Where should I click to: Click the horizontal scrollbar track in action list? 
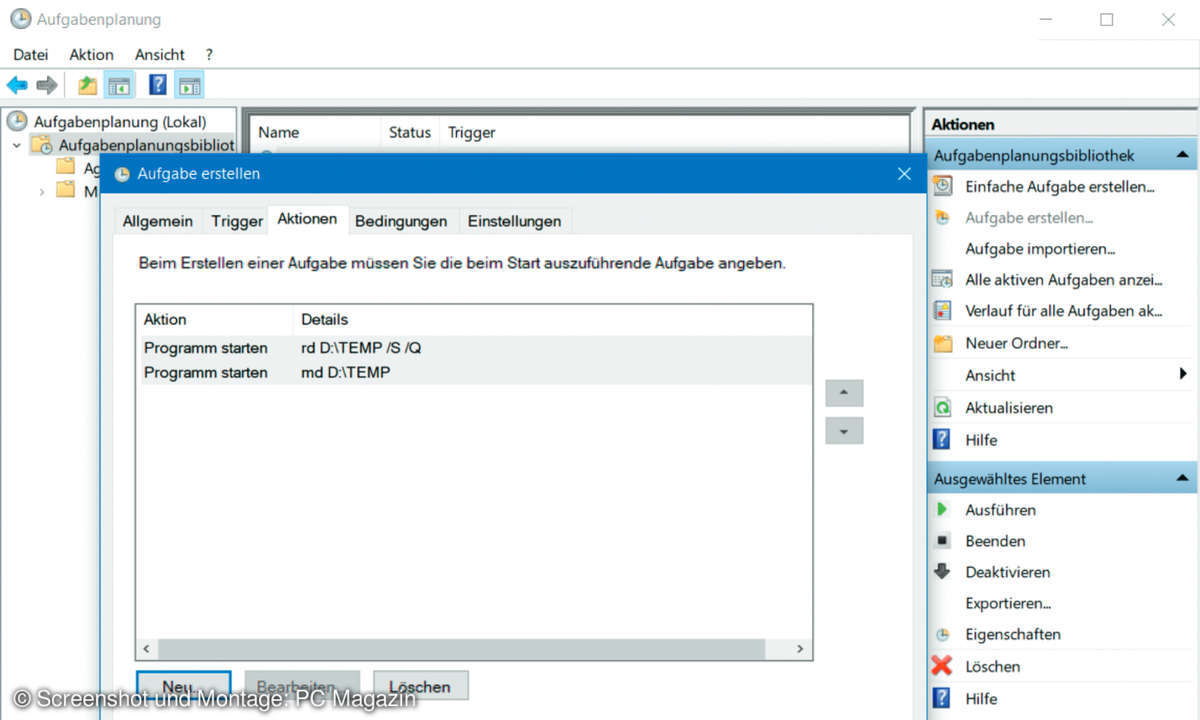[474, 649]
